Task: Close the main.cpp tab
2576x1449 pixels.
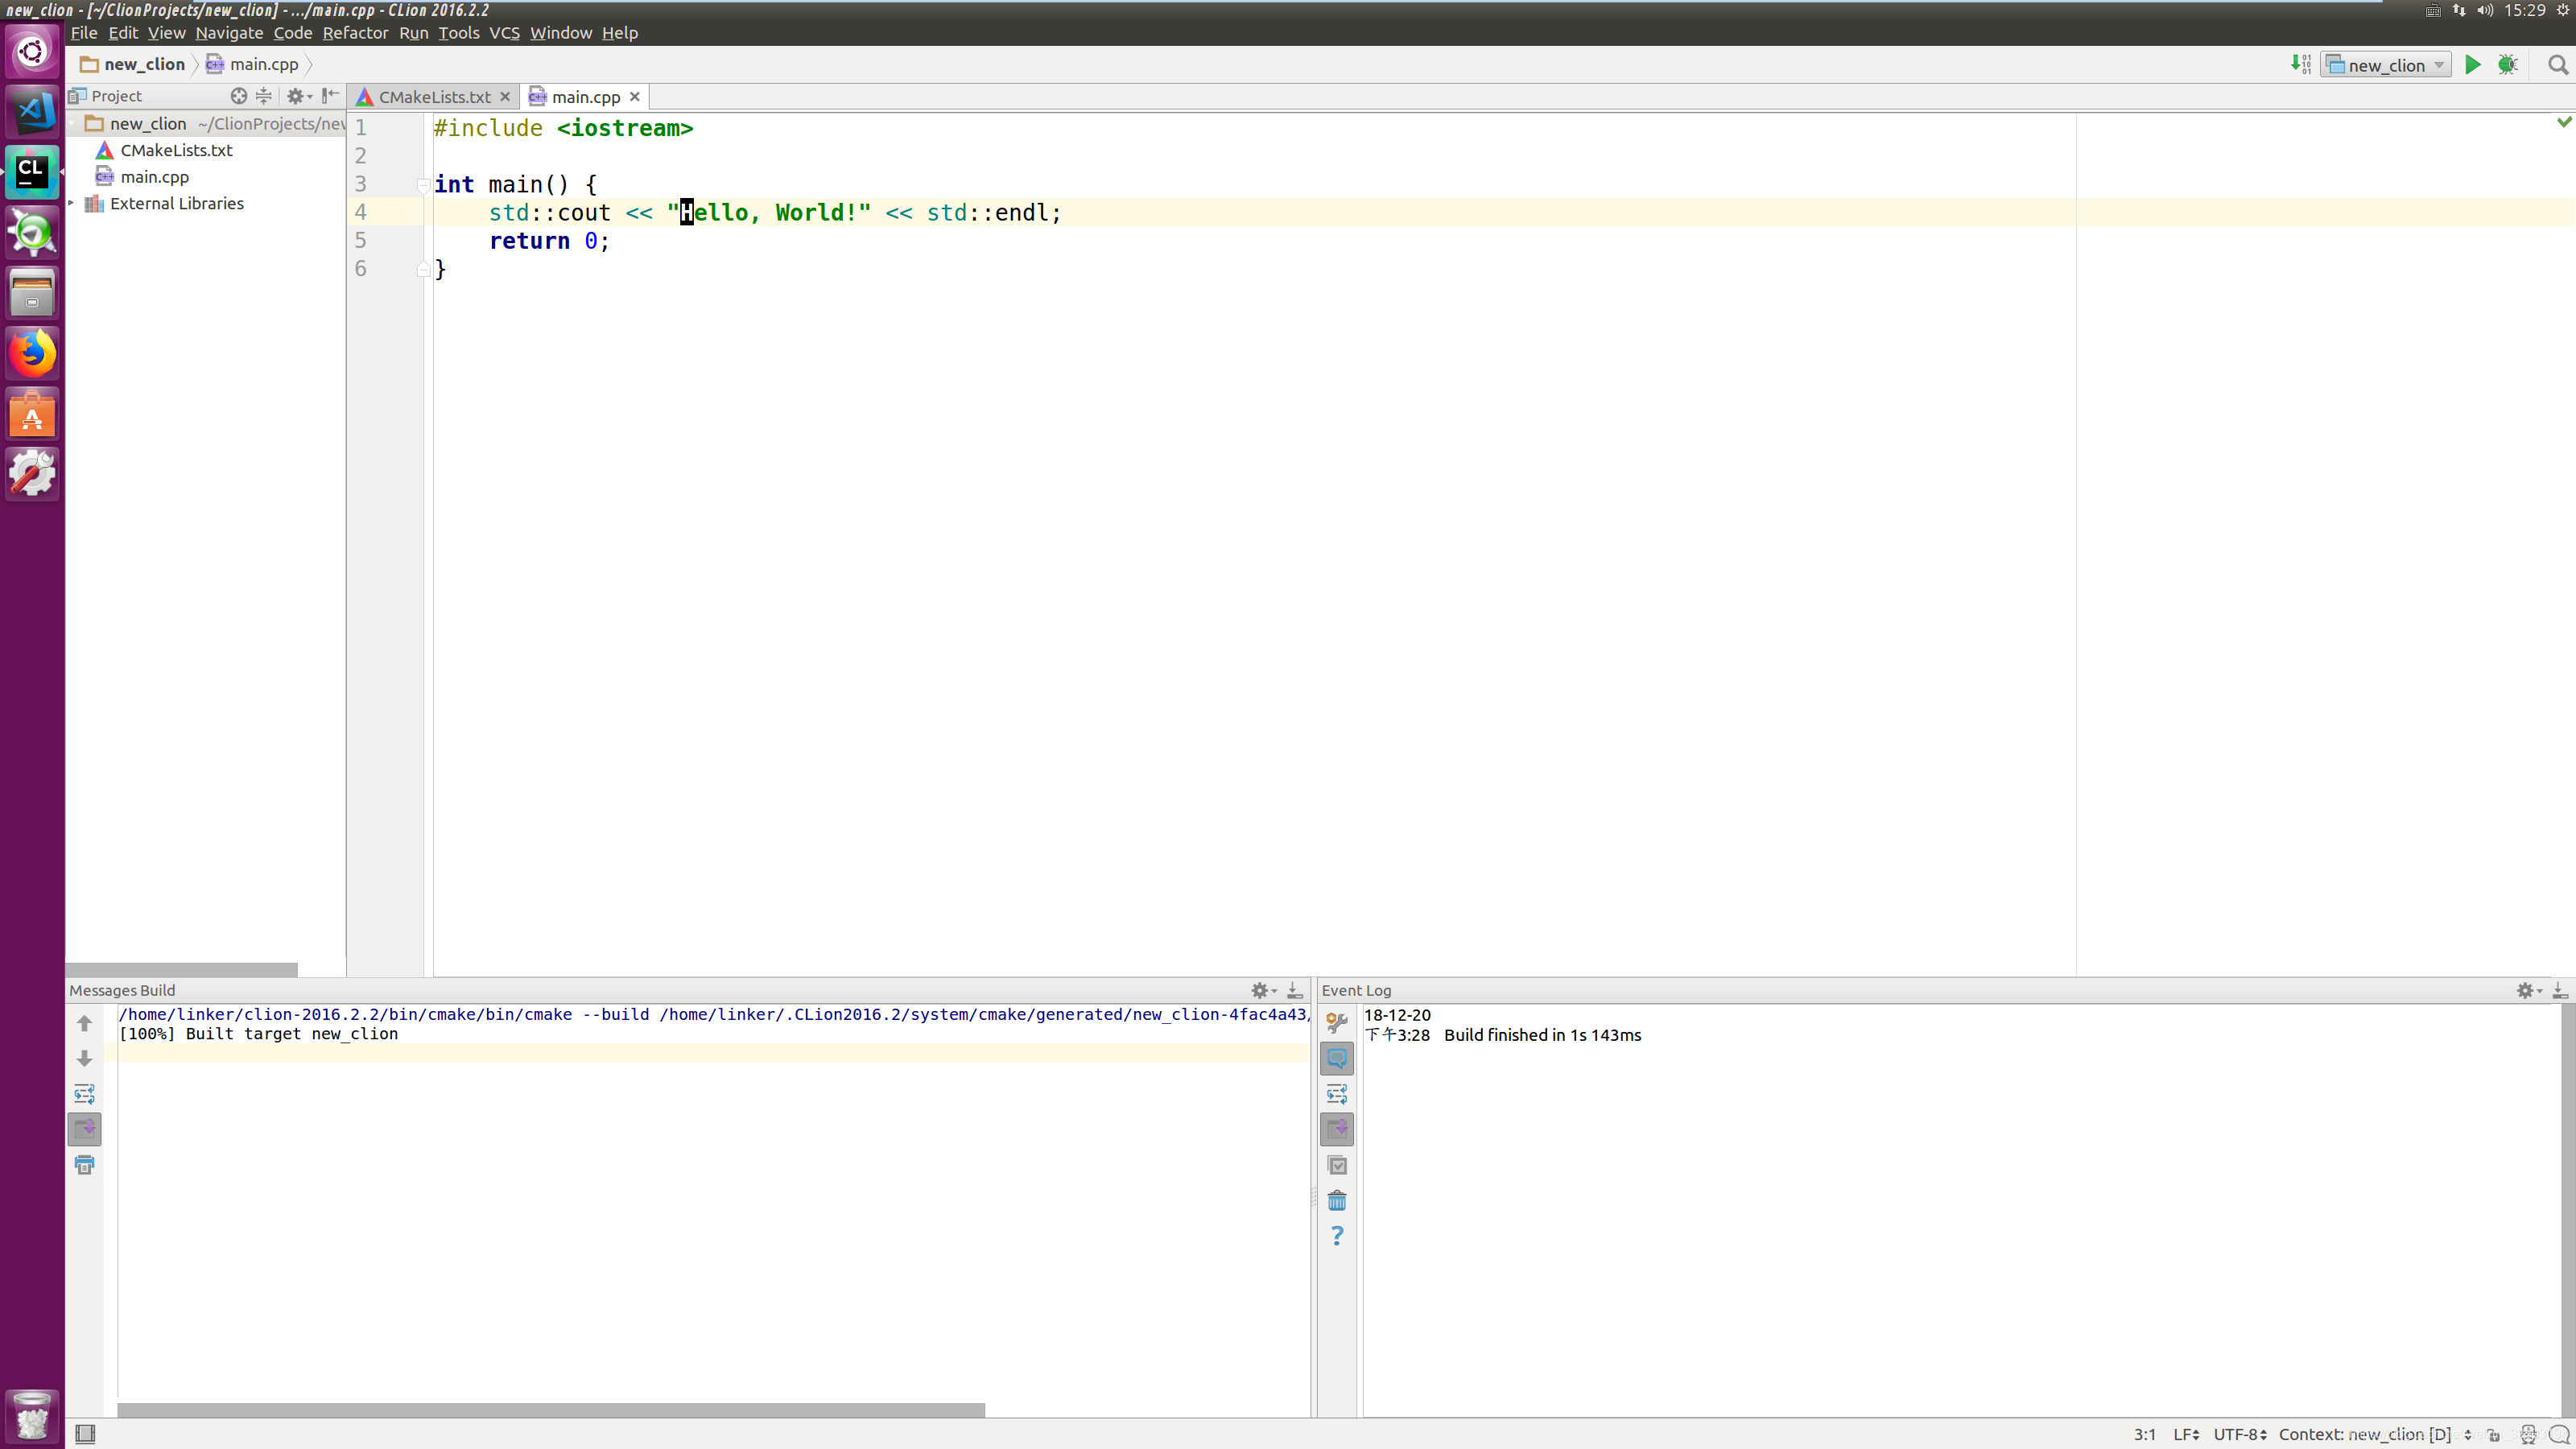Action: tap(634, 97)
